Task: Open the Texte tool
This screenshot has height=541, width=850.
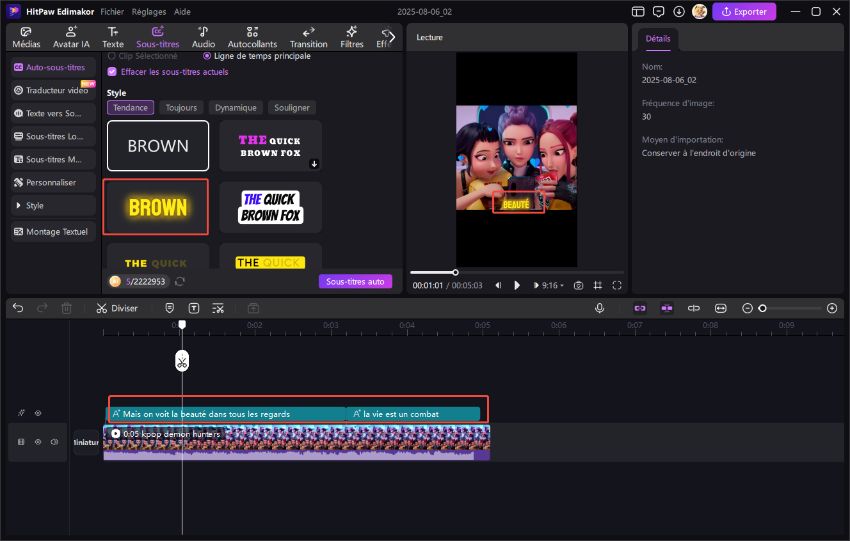Action: tap(113, 37)
